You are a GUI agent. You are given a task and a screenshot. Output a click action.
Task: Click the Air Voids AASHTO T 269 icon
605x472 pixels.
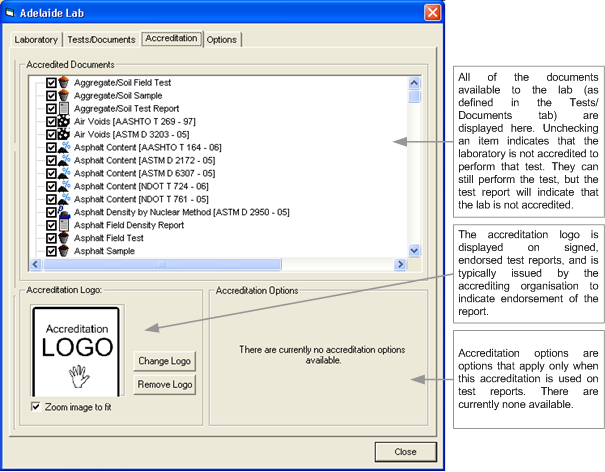[64, 121]
